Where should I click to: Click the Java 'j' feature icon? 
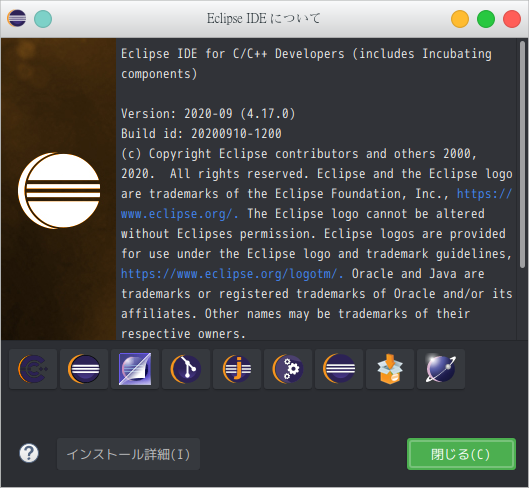pos(237,369)
